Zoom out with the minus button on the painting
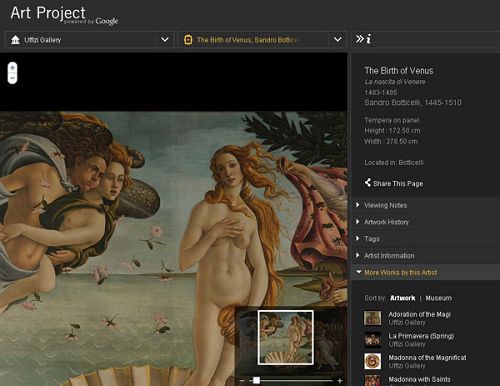The image size is (500, 386). (x=12, y=78)
